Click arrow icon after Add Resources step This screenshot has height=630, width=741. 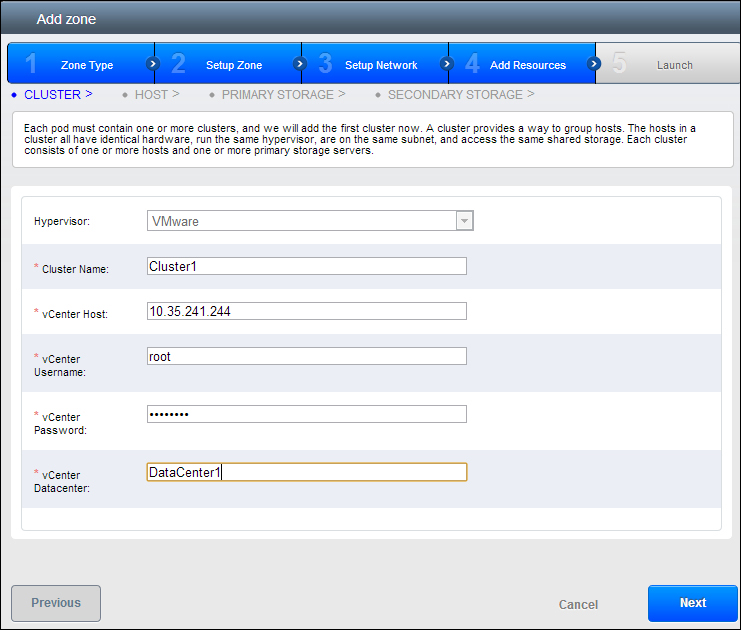(594, 63)
